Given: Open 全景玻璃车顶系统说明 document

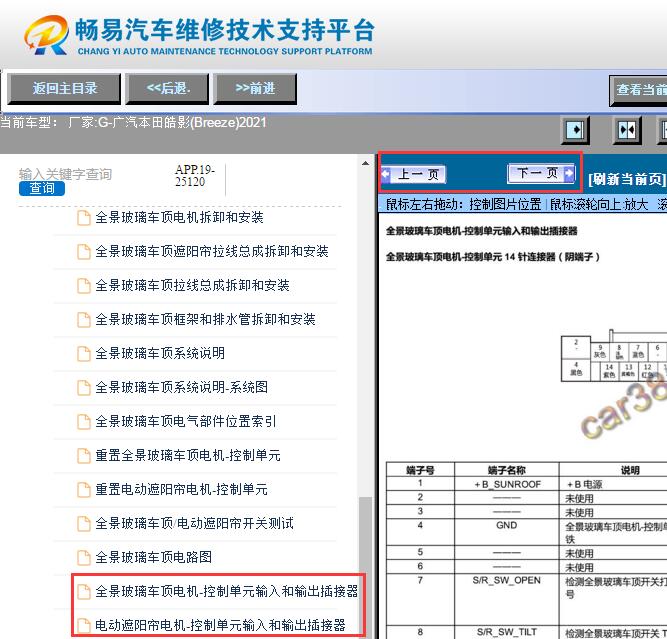Looking at the screenshot, I should [160, 354].
